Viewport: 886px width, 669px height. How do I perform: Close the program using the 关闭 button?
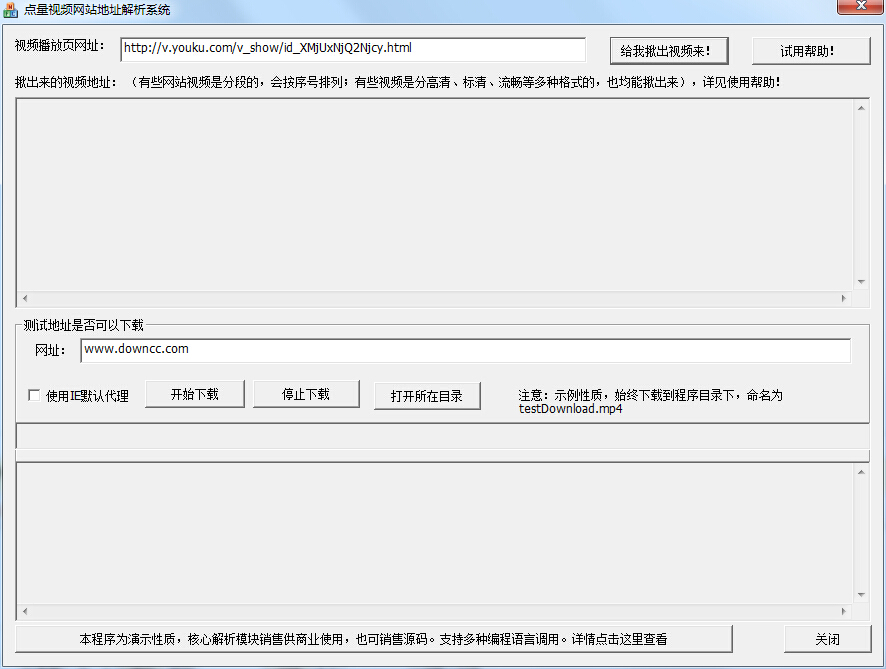(x=827, y=639)
